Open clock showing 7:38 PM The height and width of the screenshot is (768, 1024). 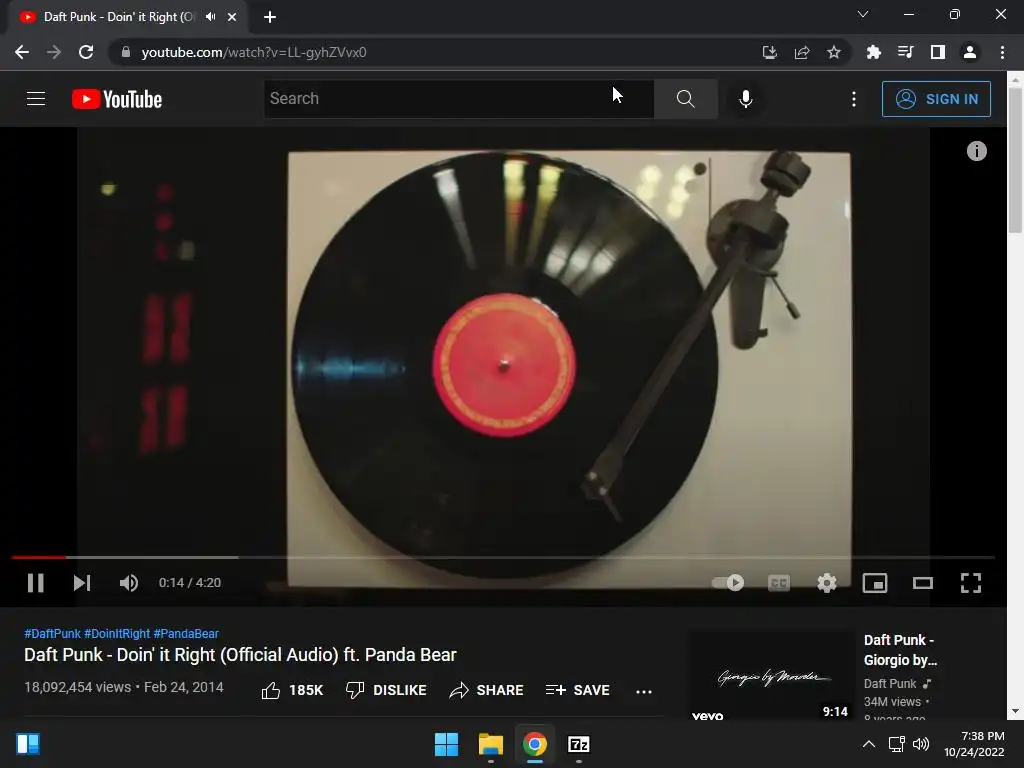click(974, 744)
